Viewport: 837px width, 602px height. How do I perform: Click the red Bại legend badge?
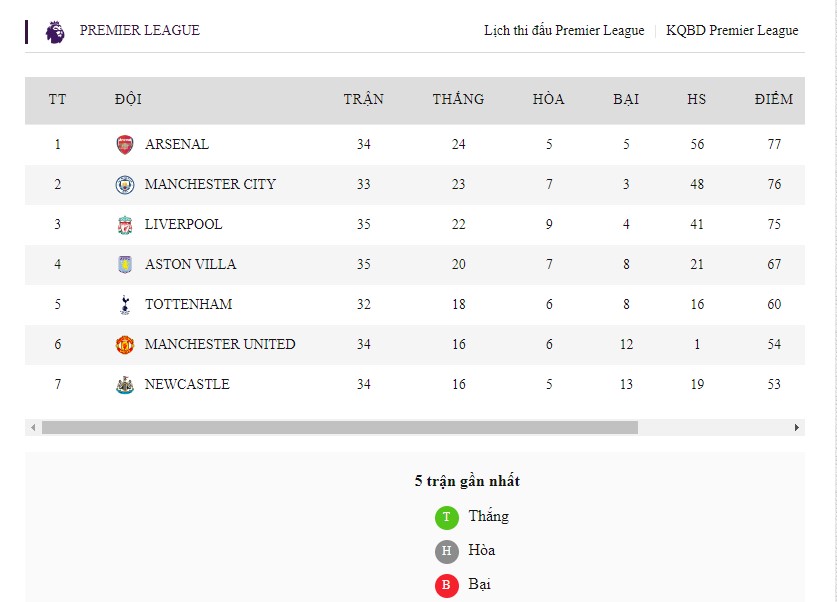pyautogui.click(x=446, y=585)
